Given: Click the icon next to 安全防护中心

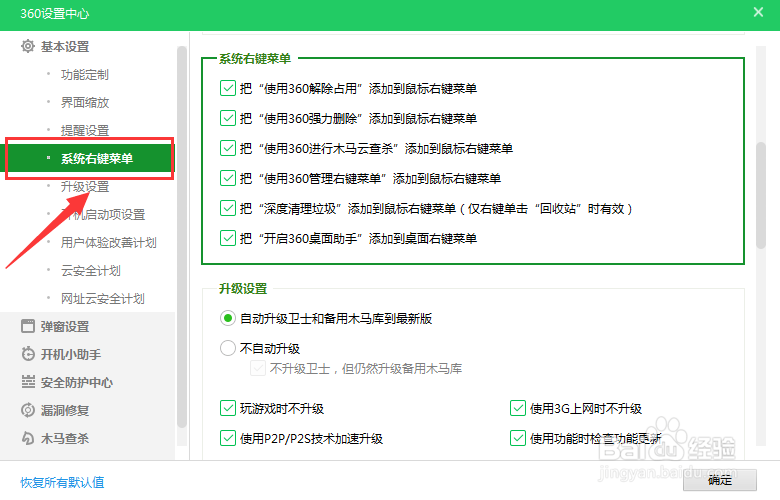Looking at the screenshot, I should 28,382.
